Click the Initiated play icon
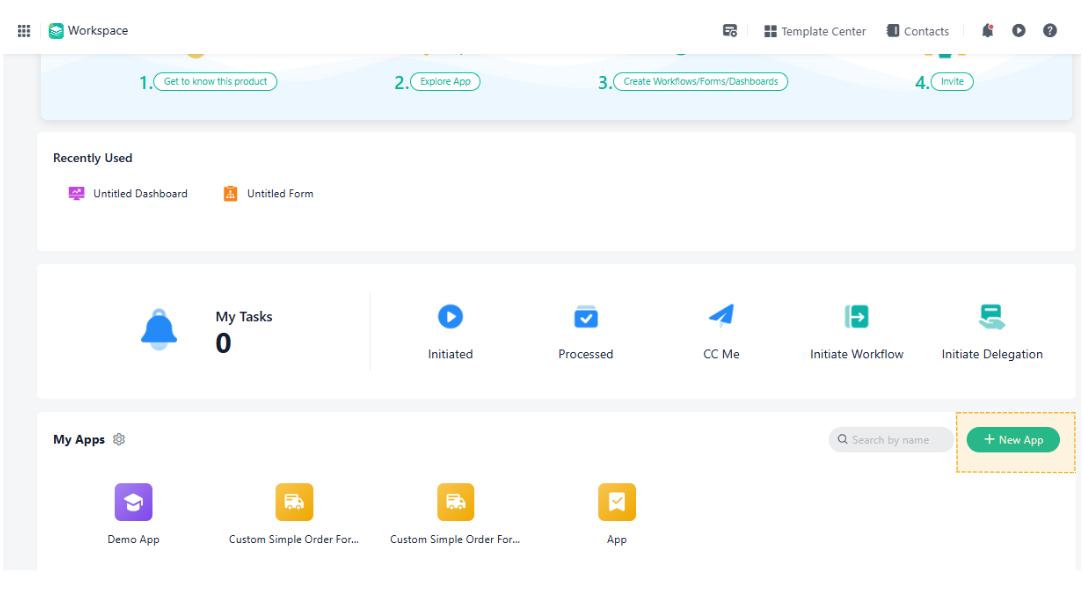This screenshot has width=1083, height=606. pyautogui.click(x=450, y=316)
